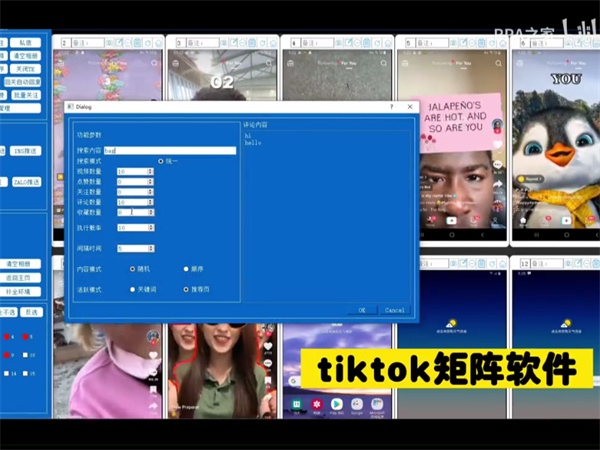Click the 评论内容 text area with hi hello
Screen dimensions: 600x450
326,216
